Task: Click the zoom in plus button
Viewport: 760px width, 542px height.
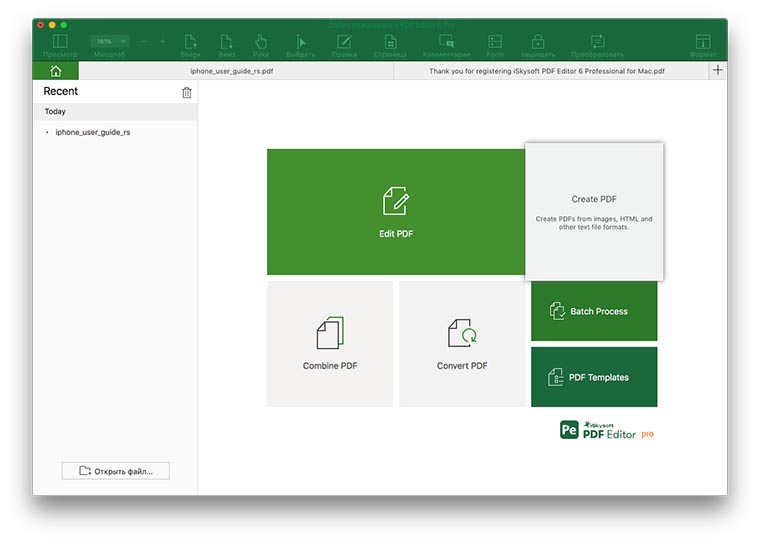Action: (x=163, y=42)
